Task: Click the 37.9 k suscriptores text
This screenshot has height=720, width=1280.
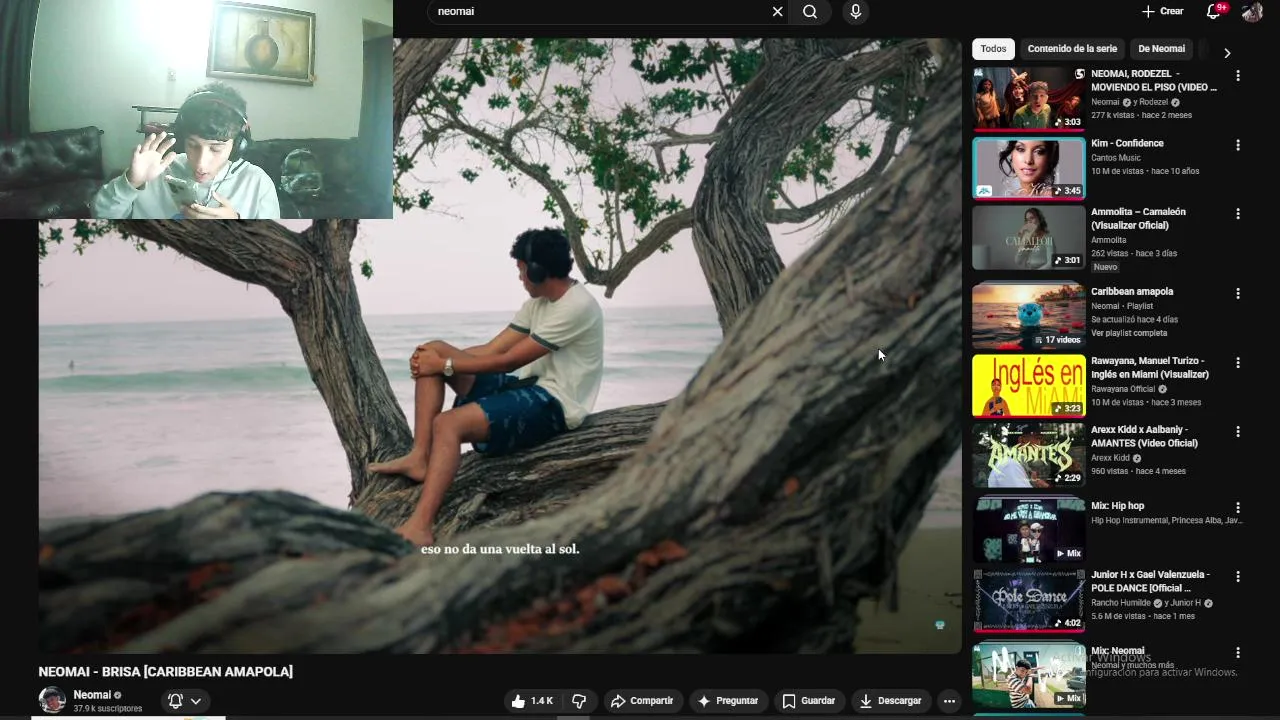Action: [107, 708]
